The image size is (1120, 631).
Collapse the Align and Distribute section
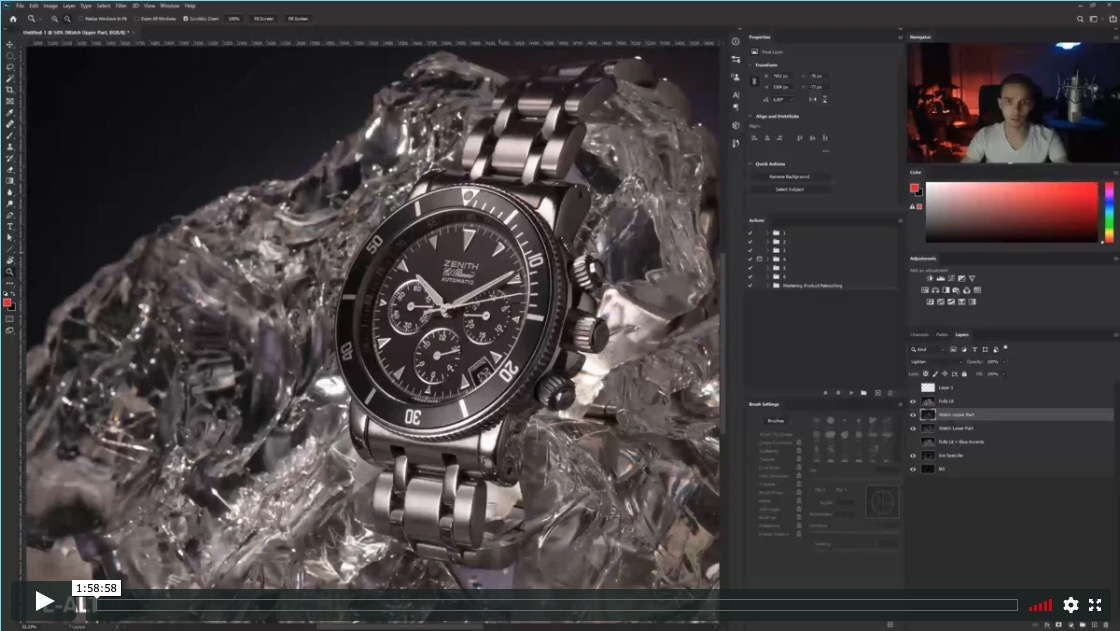(751, 116)
